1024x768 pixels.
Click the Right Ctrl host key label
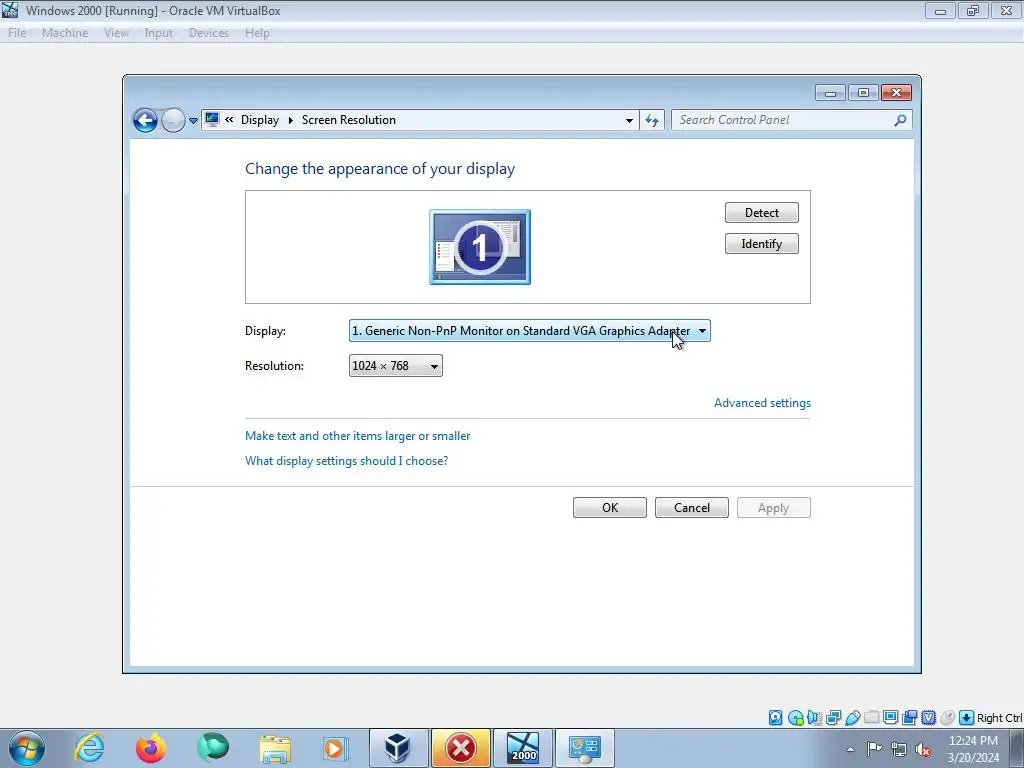click(999, 718)
